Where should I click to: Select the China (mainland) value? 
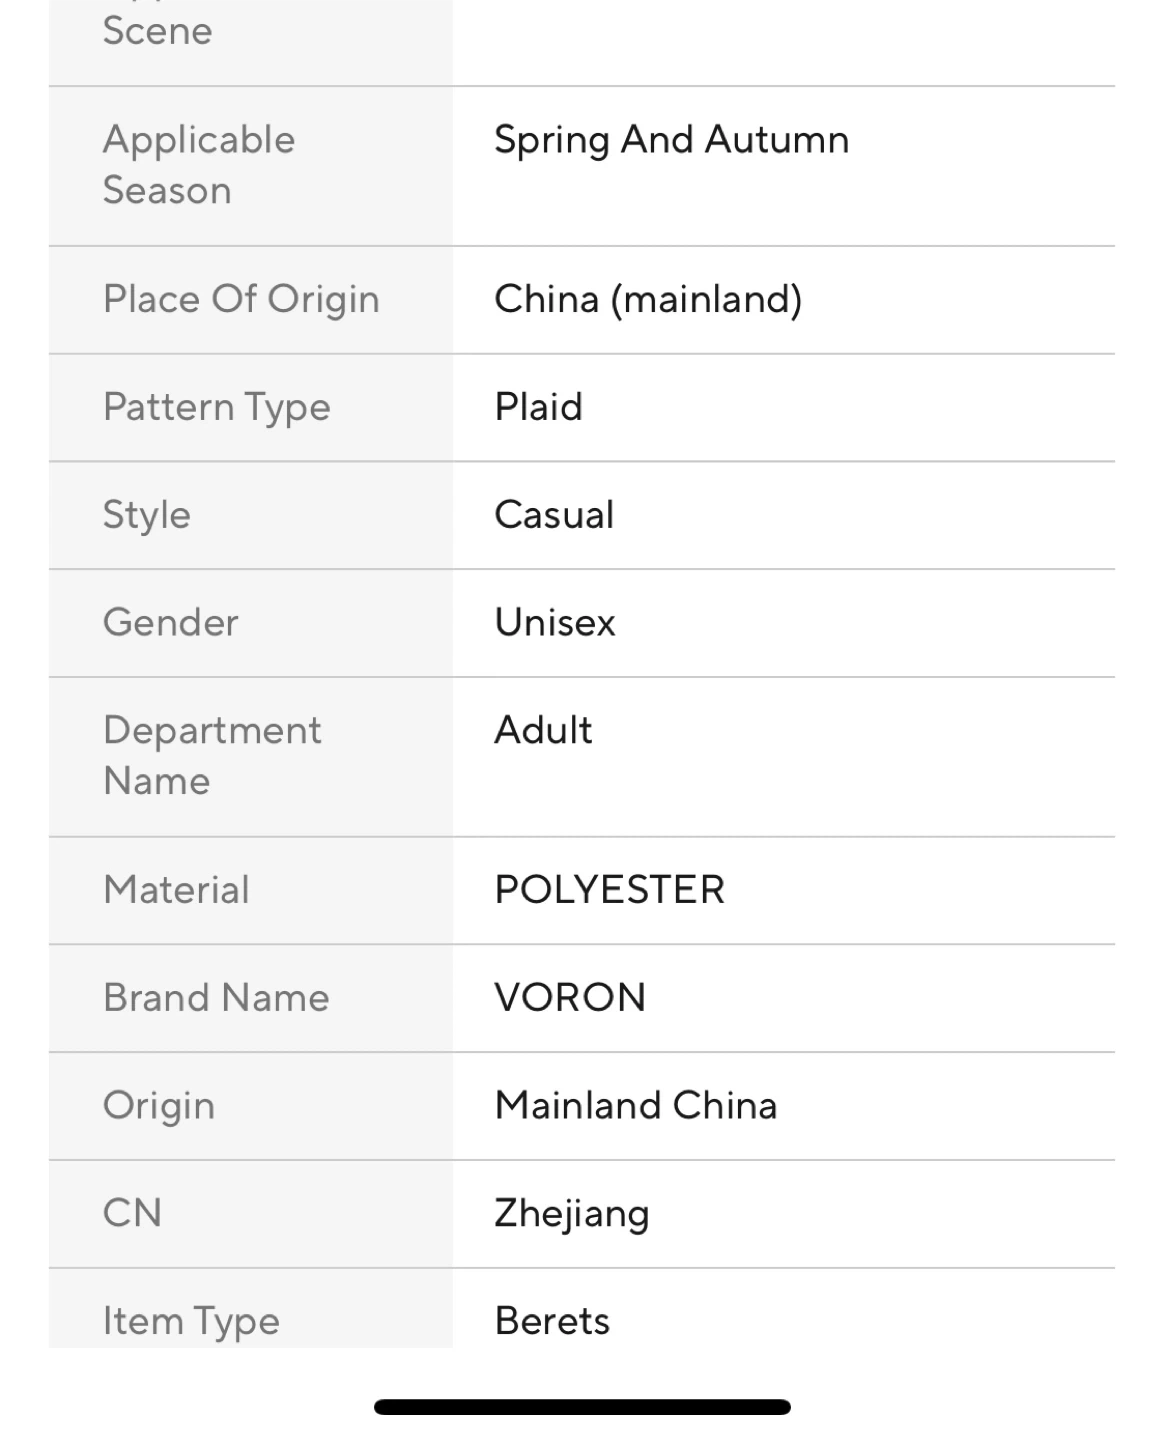point(648,299)
